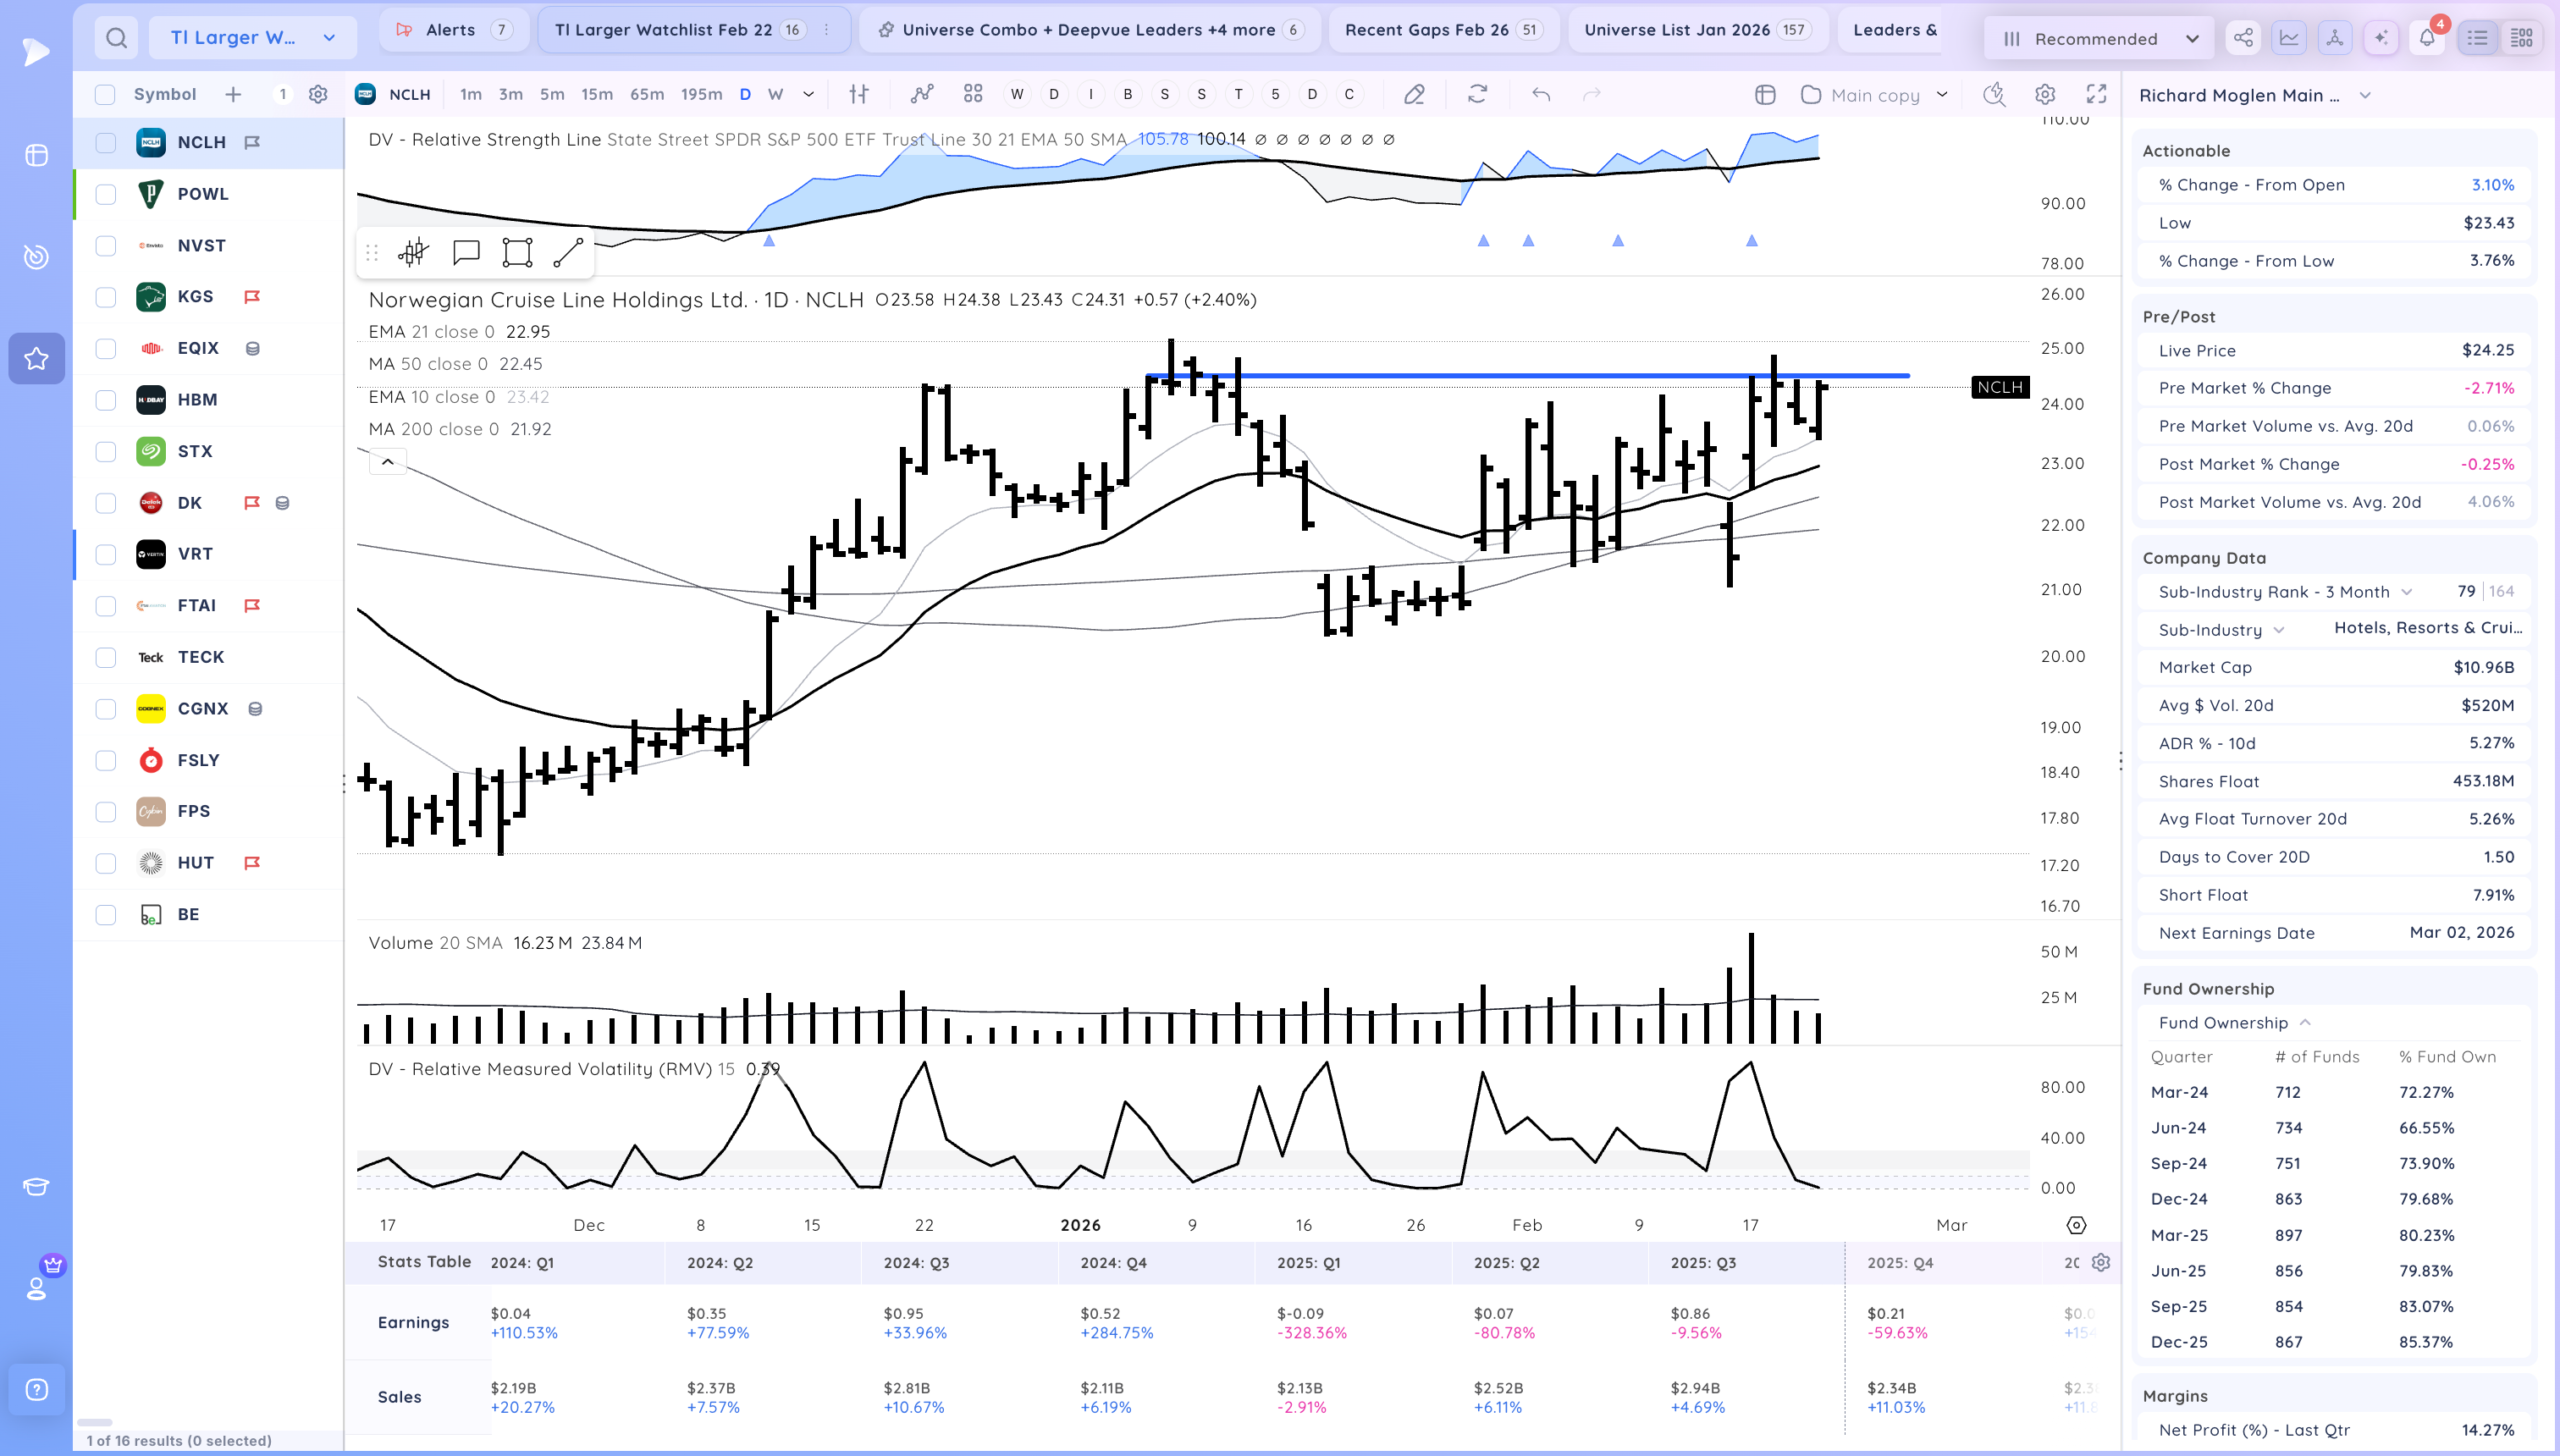This screenshot has height=1456, width=2560.
Task: Select the trend line drawing tool
Action: (568, 252)
